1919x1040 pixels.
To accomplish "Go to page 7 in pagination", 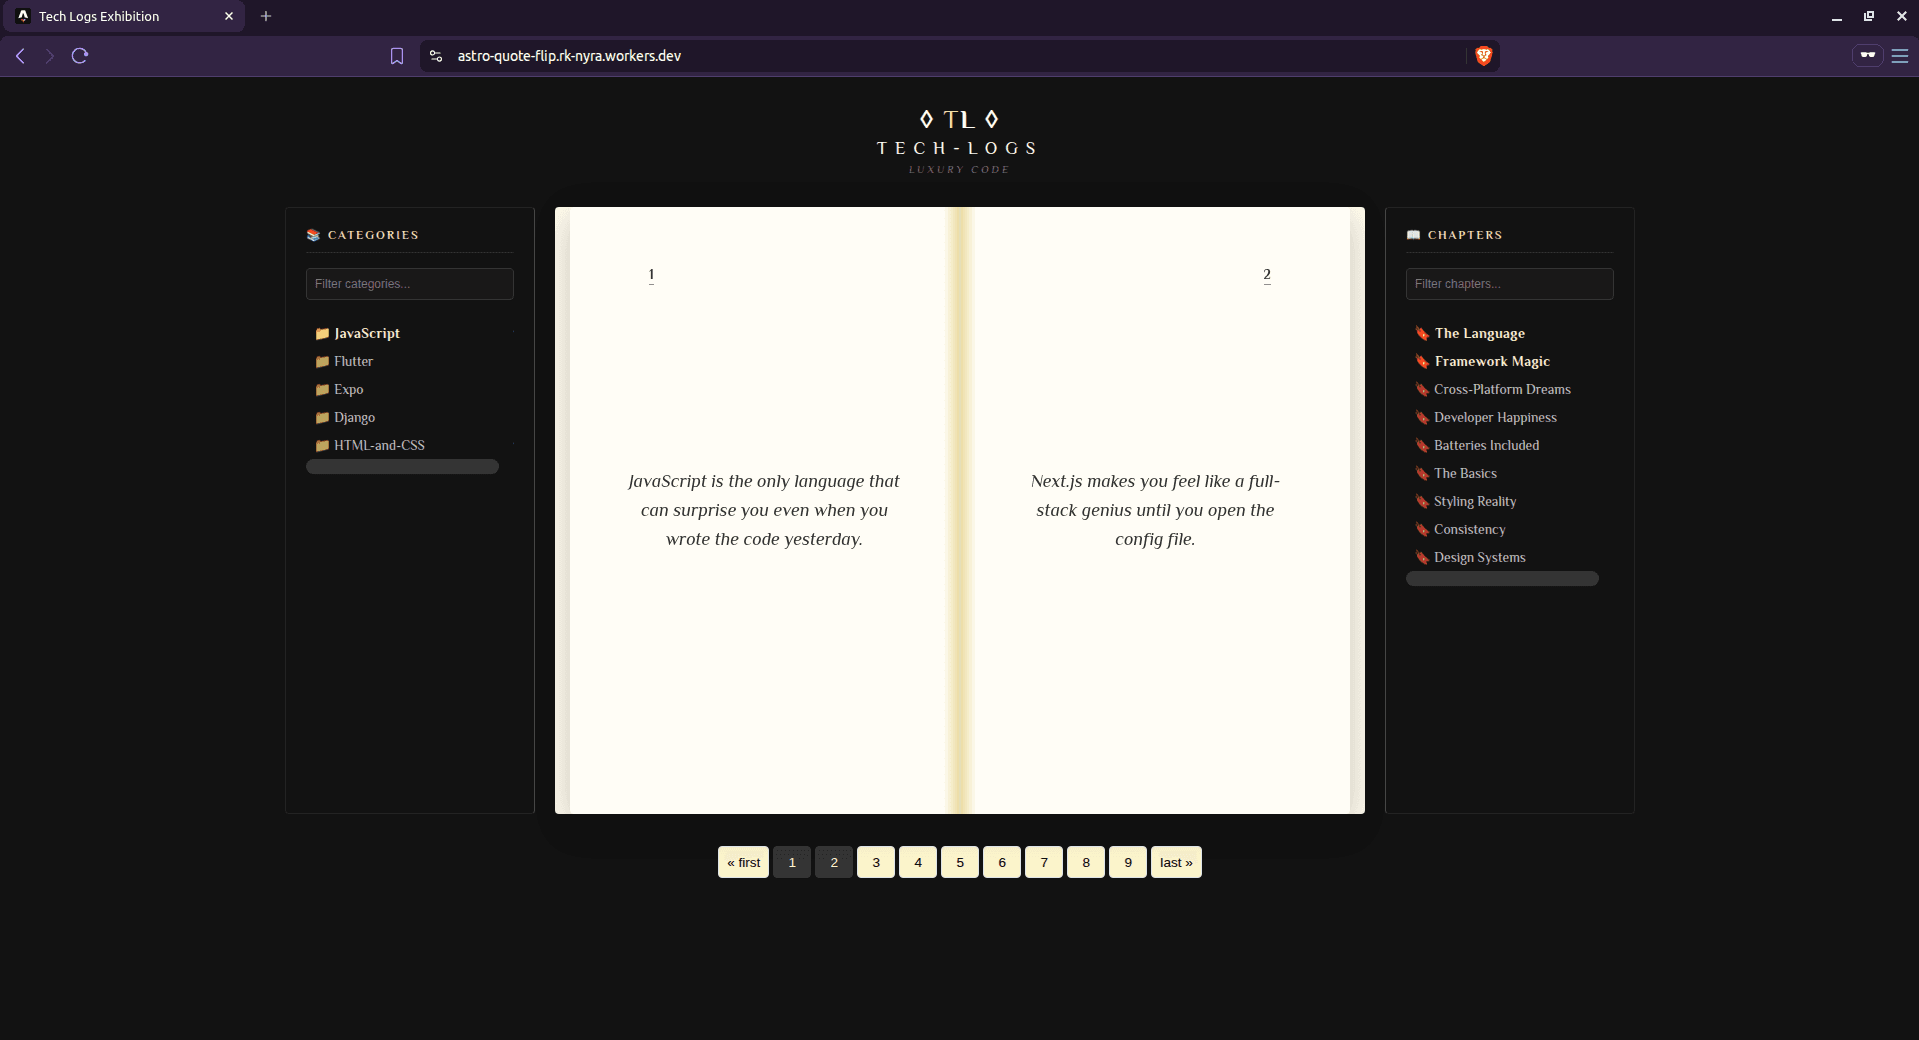I will click(1044, 862).
